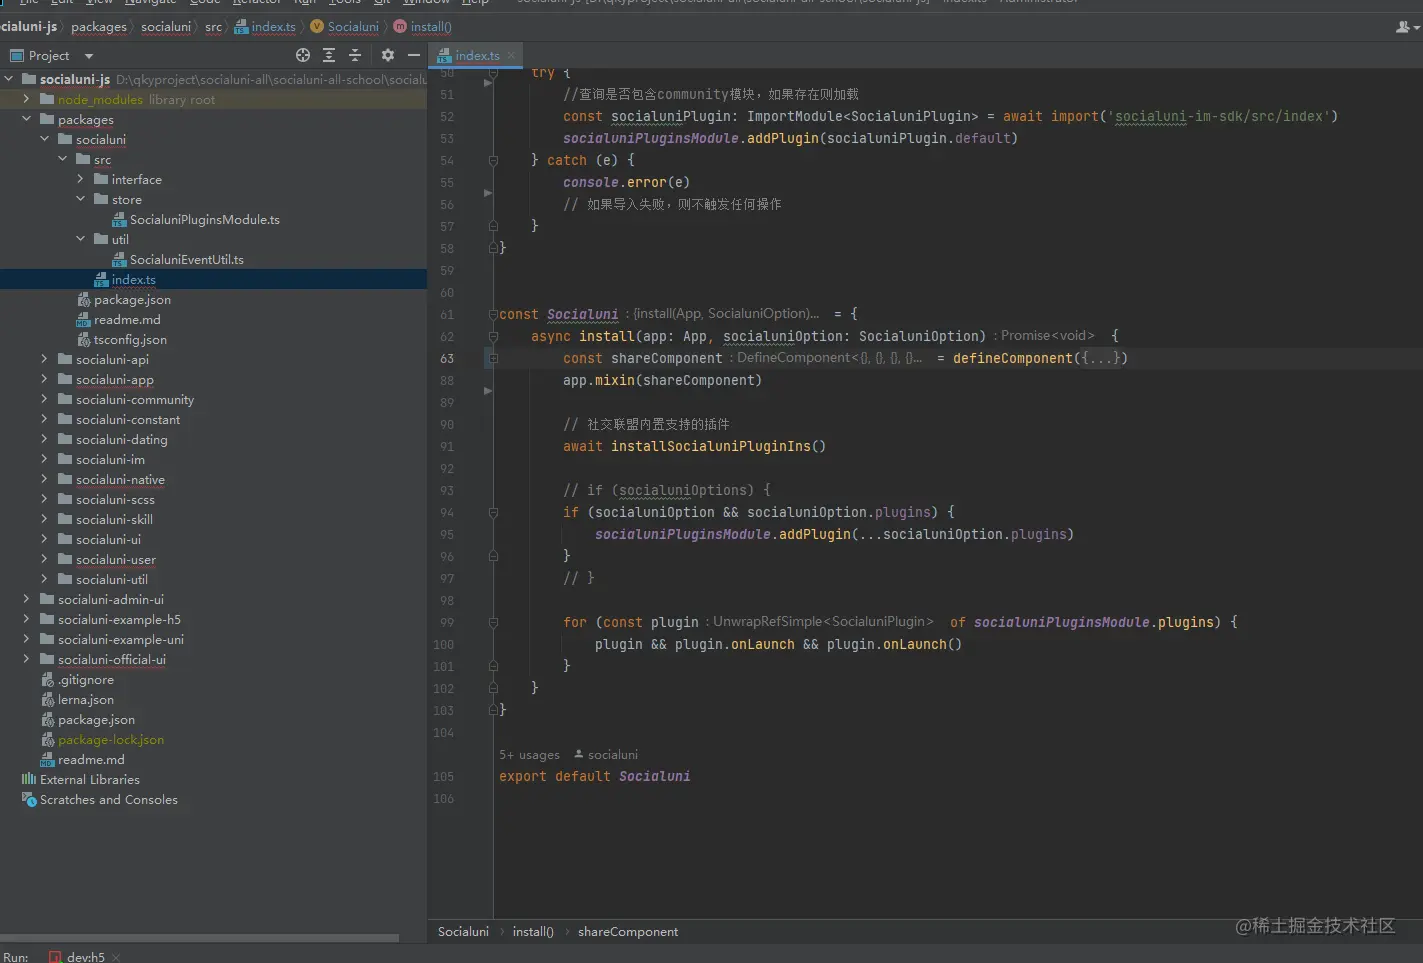This screenshot has height=963, width=1423.
Task: Collapse the Socialuni const block at line 61
Action: pos(493,314)
